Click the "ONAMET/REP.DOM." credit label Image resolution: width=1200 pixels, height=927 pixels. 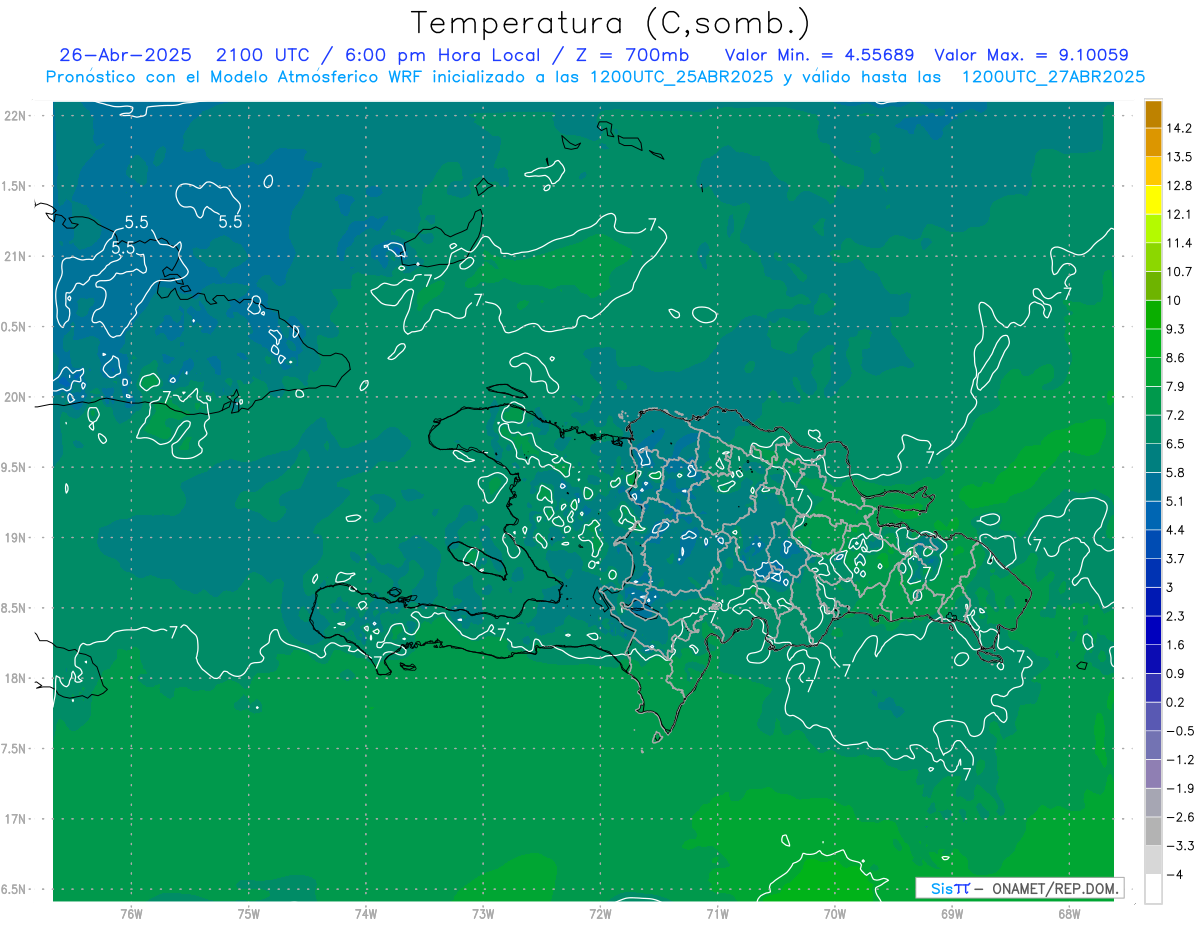pos(1057,888)
